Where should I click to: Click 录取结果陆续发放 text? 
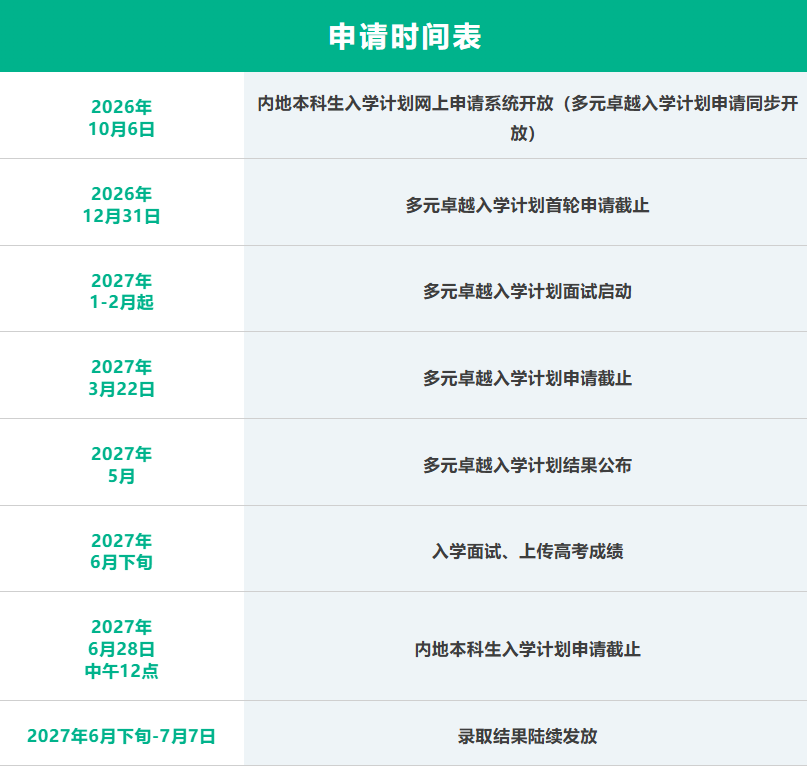click(528, 736)
